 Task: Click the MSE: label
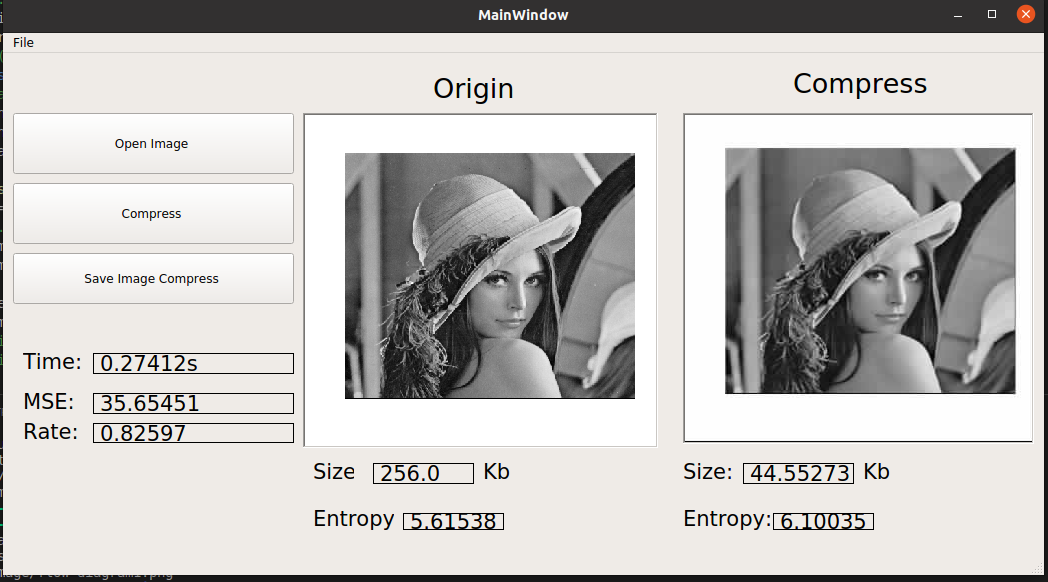[49, 402]
